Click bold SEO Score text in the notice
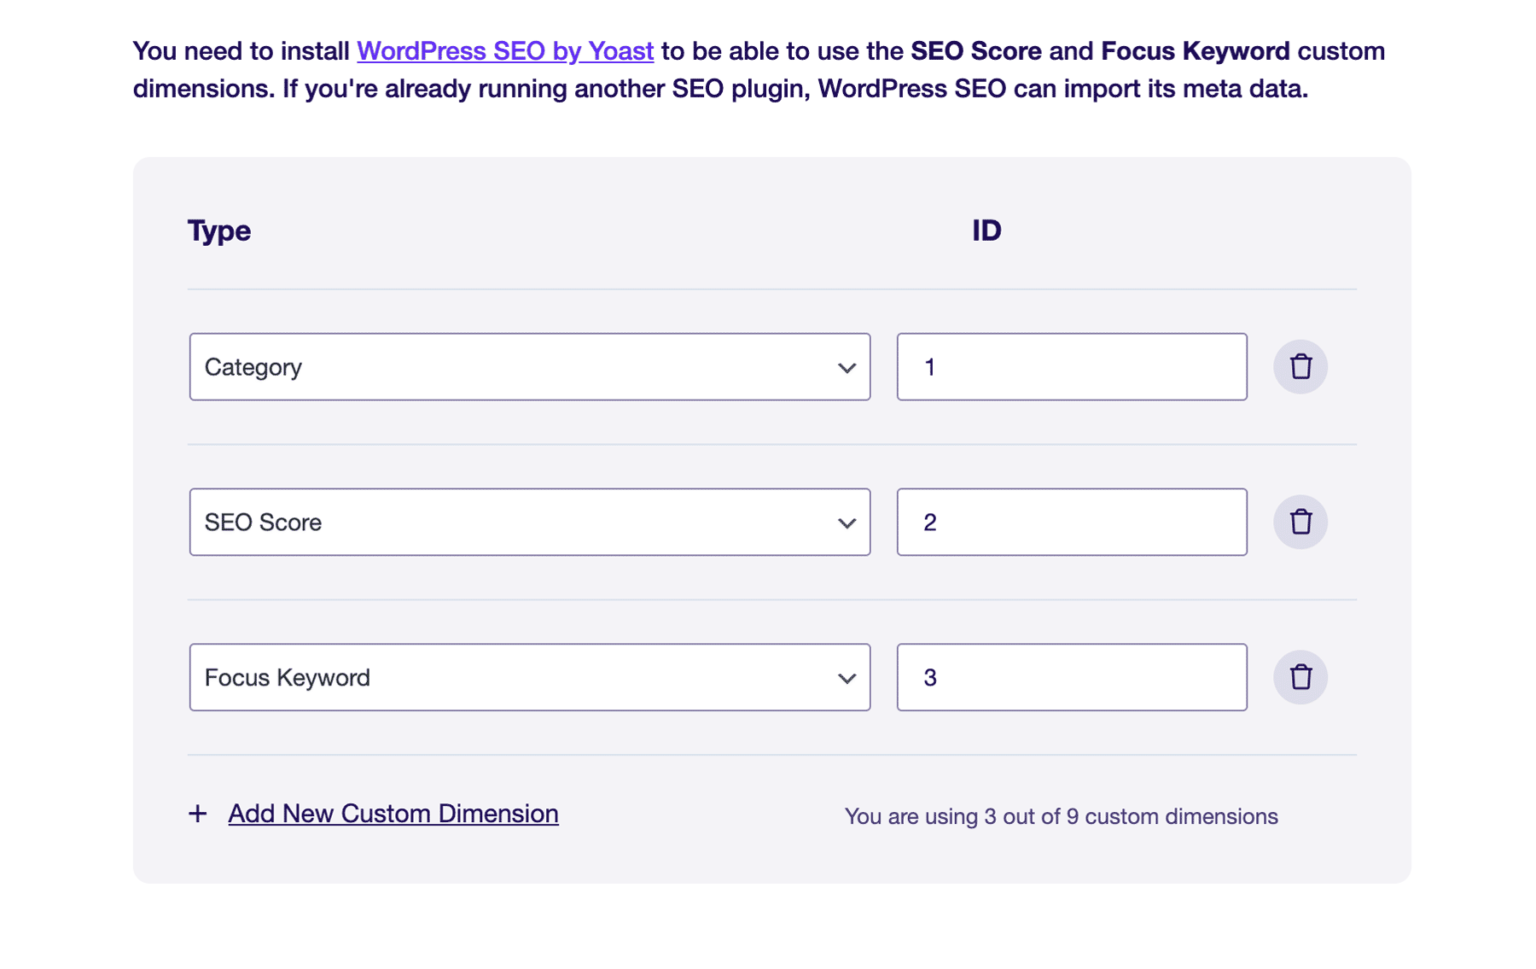Image resolution: width=1536 pixels, height=969 pixels. (x=975, y=51)
